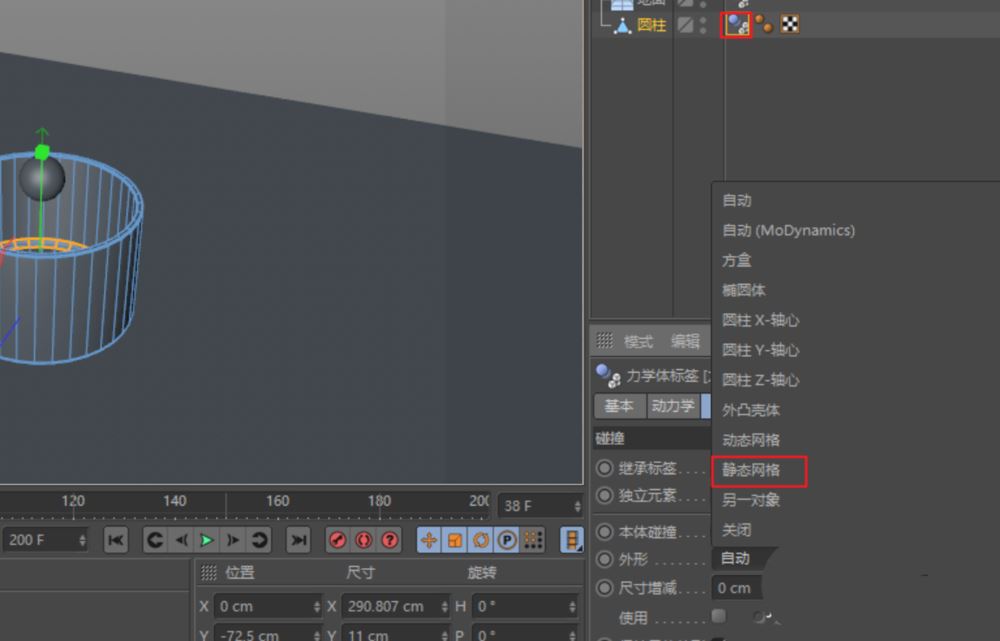Toggle the 圆柱 layer square with diagonal
1000x641 pixels.
click(x=686, y=25)
